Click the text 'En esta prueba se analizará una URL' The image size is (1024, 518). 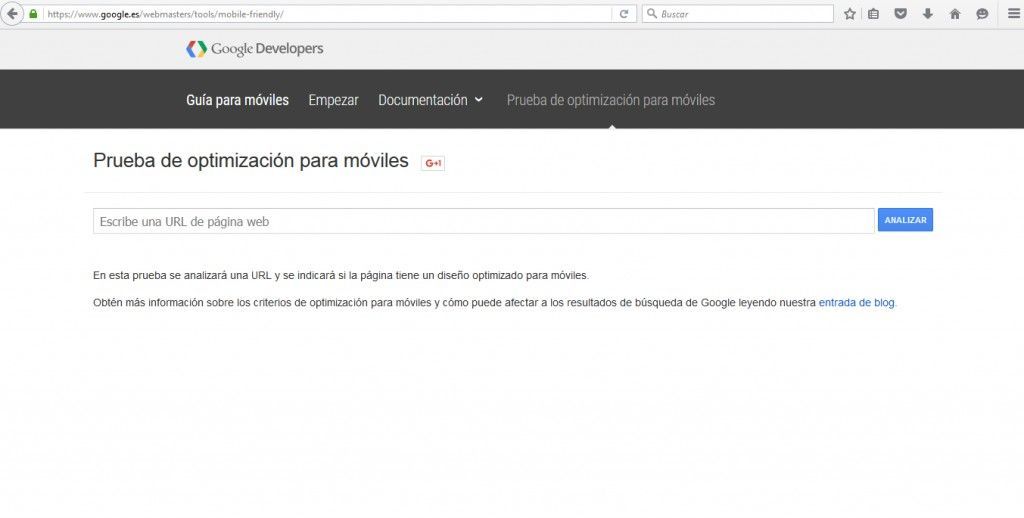pyautogui.click(x=182, y=276)
